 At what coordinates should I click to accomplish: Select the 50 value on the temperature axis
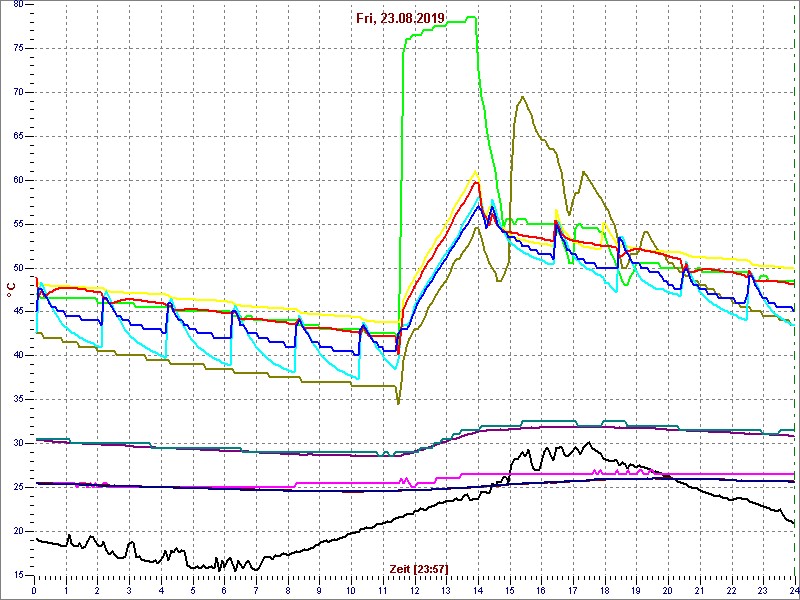(18, 268)
